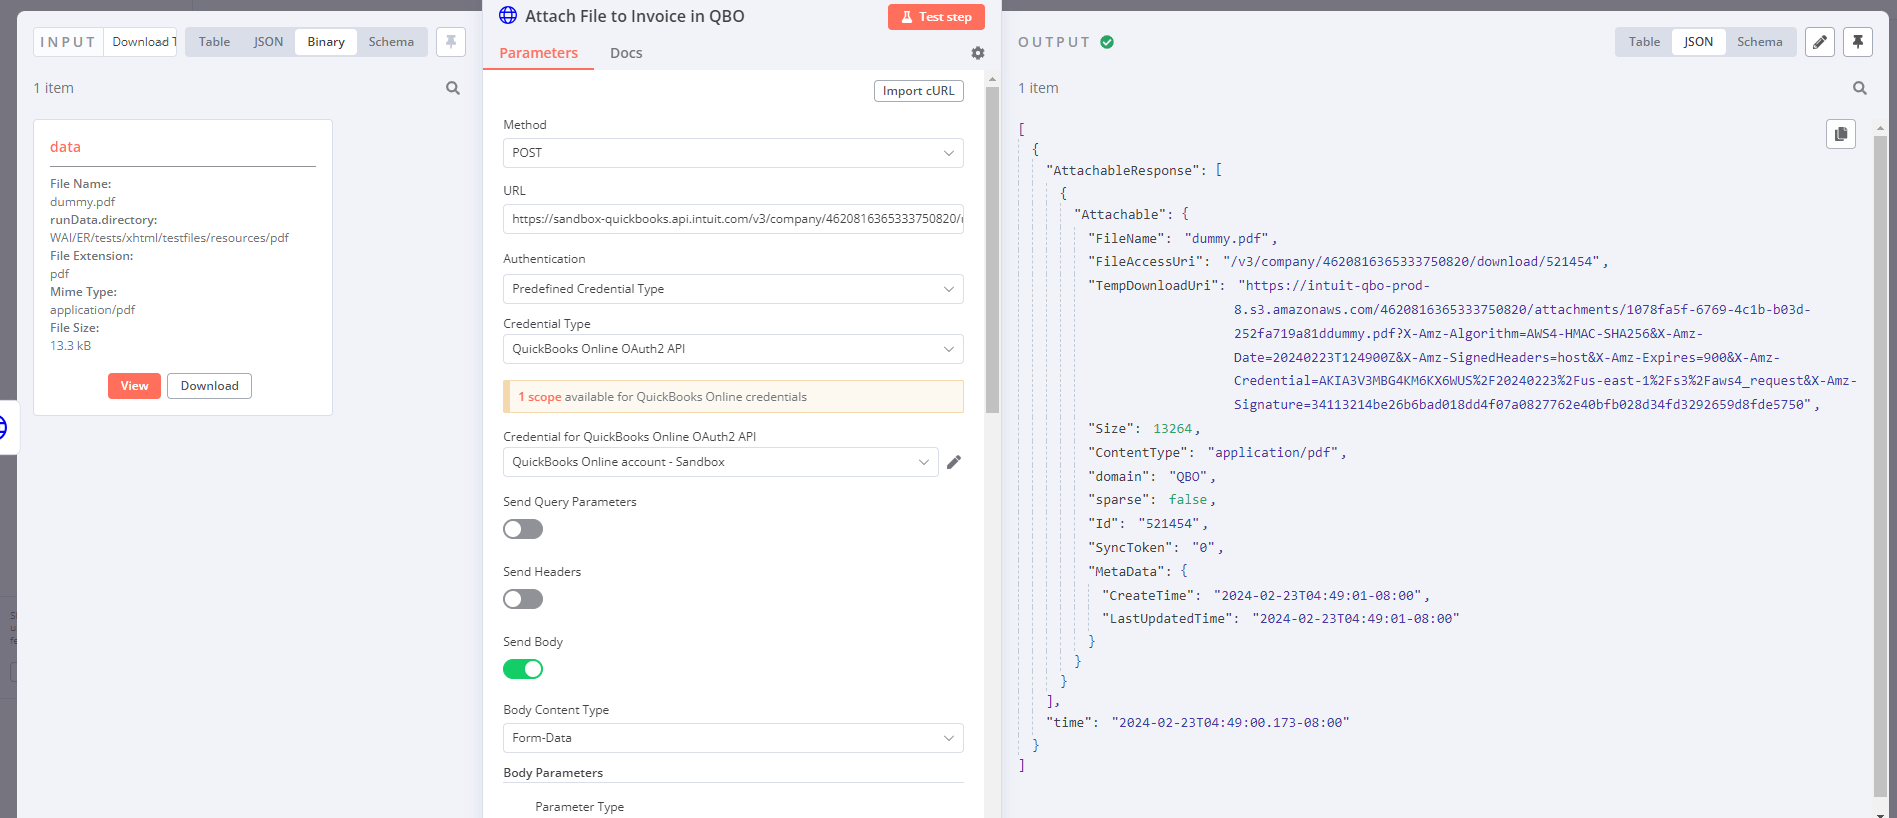The width and height of the screenshot is (1897, 818).
Task: Search output items with magnifier icon
Action: click(1860, 88)
